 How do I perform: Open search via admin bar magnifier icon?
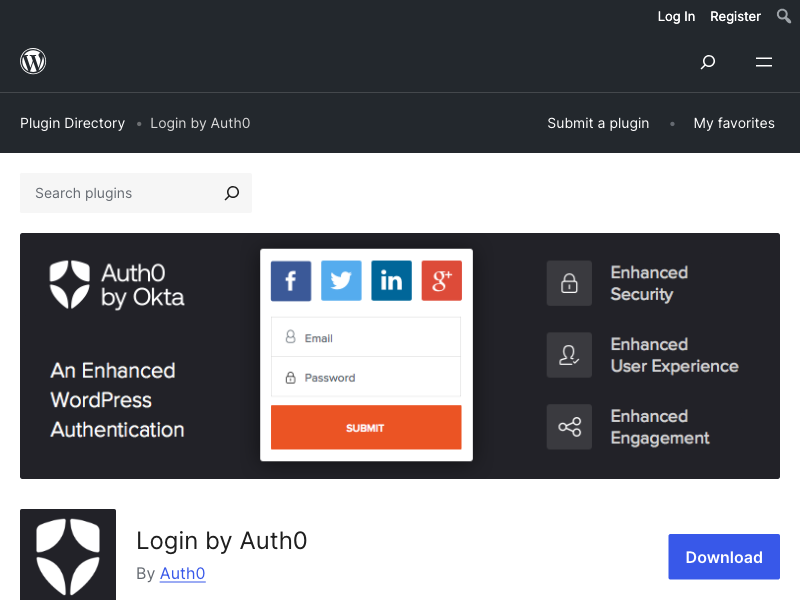point(784,16)
